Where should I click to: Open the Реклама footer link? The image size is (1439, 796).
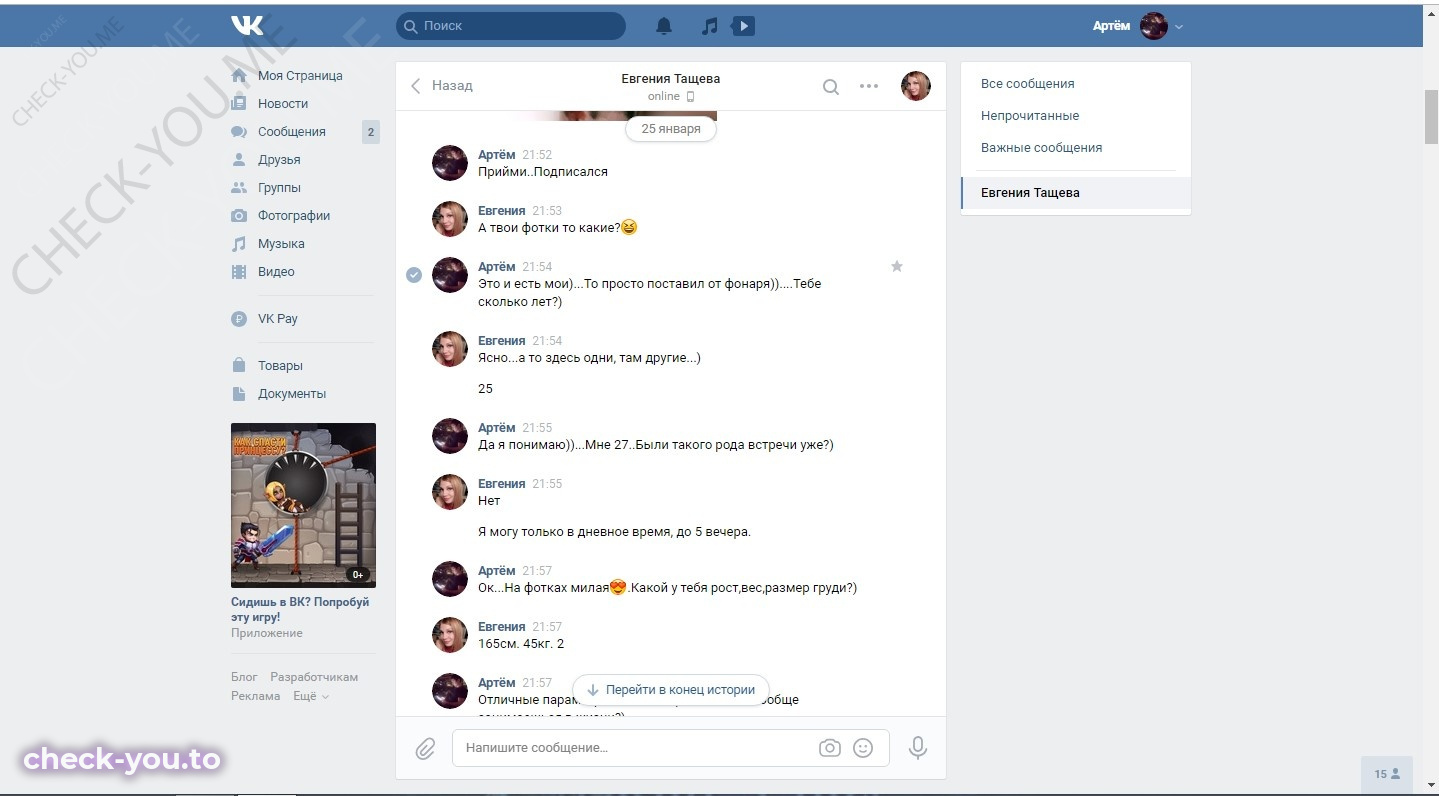coord(255,696)
